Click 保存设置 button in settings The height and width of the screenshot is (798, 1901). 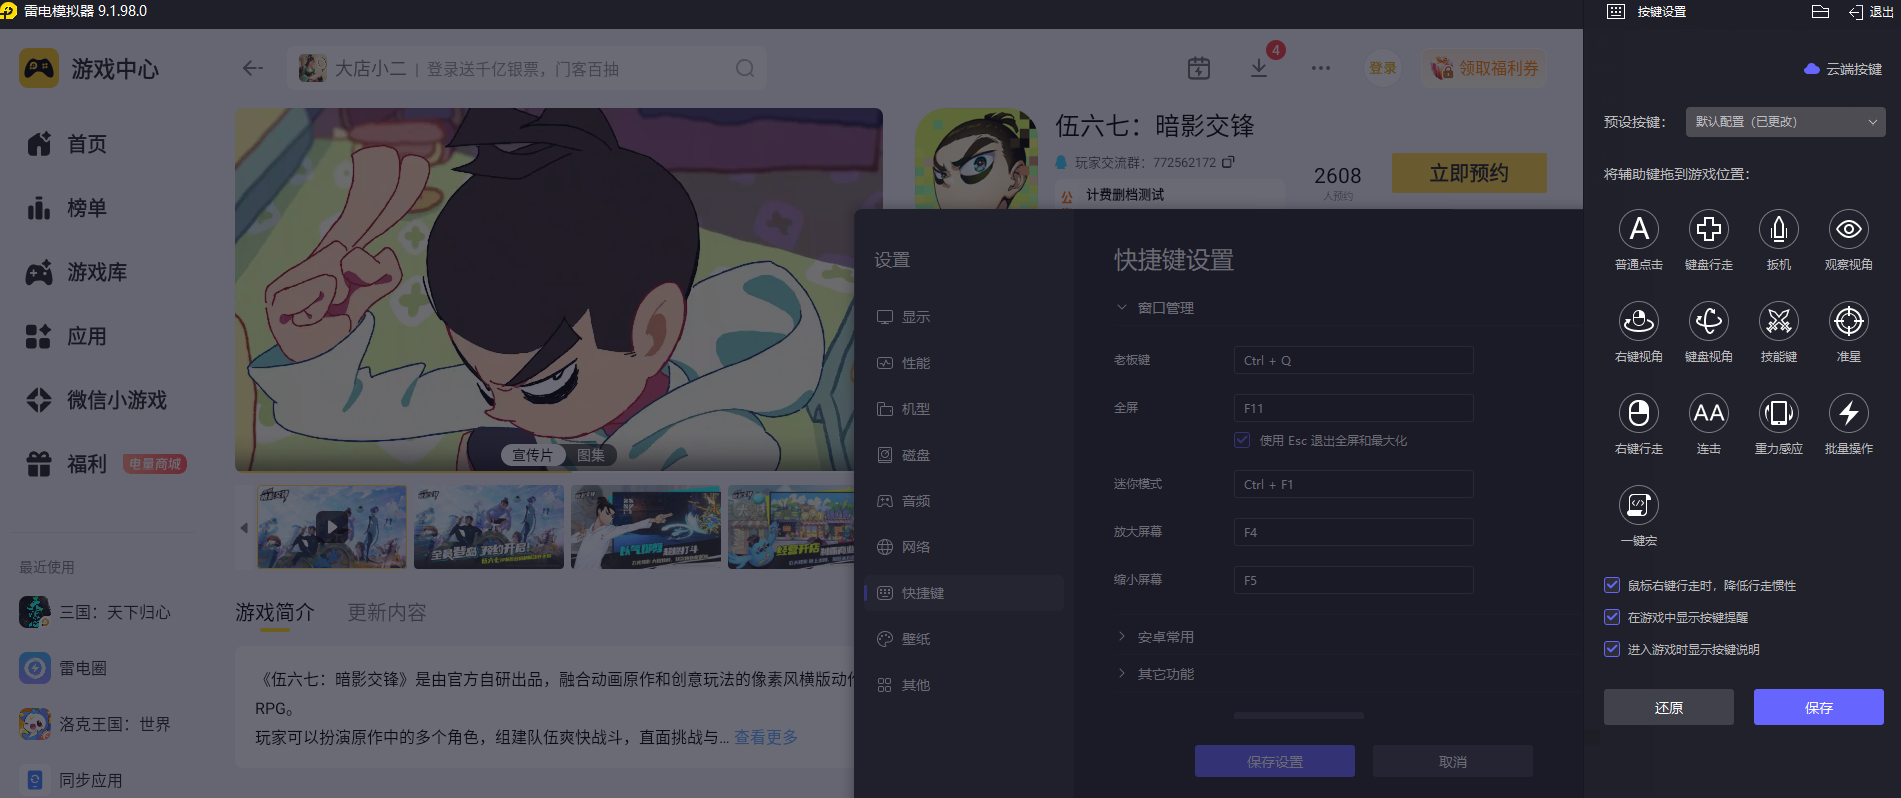1275,761
